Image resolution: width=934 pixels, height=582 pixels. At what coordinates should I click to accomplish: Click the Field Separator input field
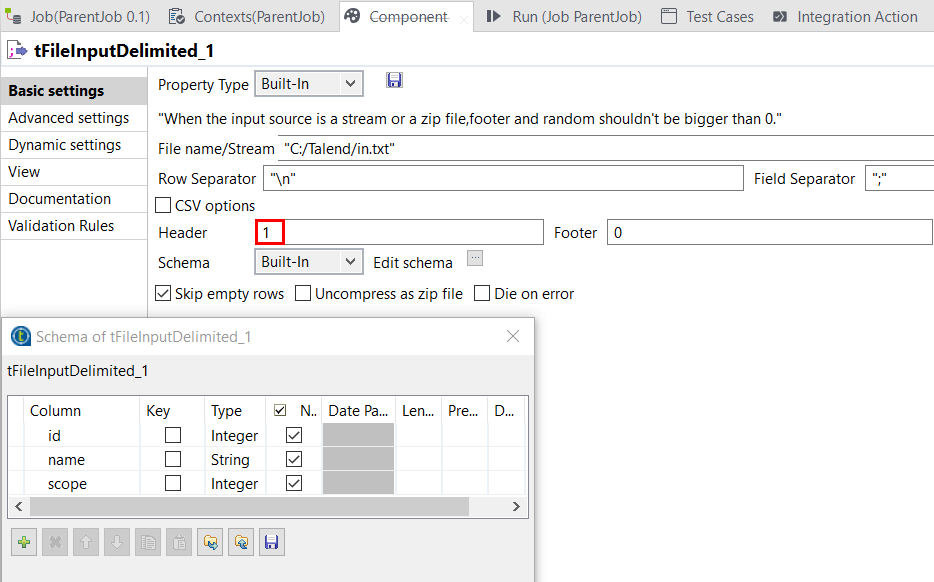coord(899,178)
